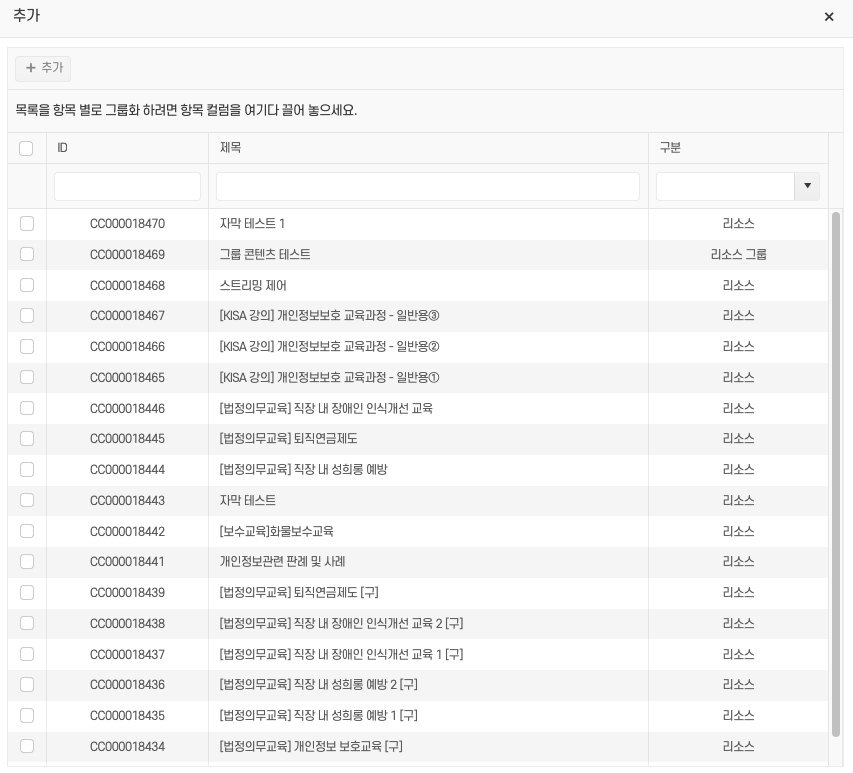
Task: Focus the ID filter input field
Action: tap(127, 187)
